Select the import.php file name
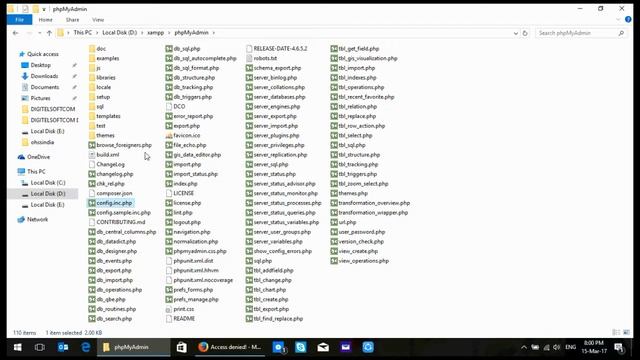The image size is (640, 360). tap(187, 164)
